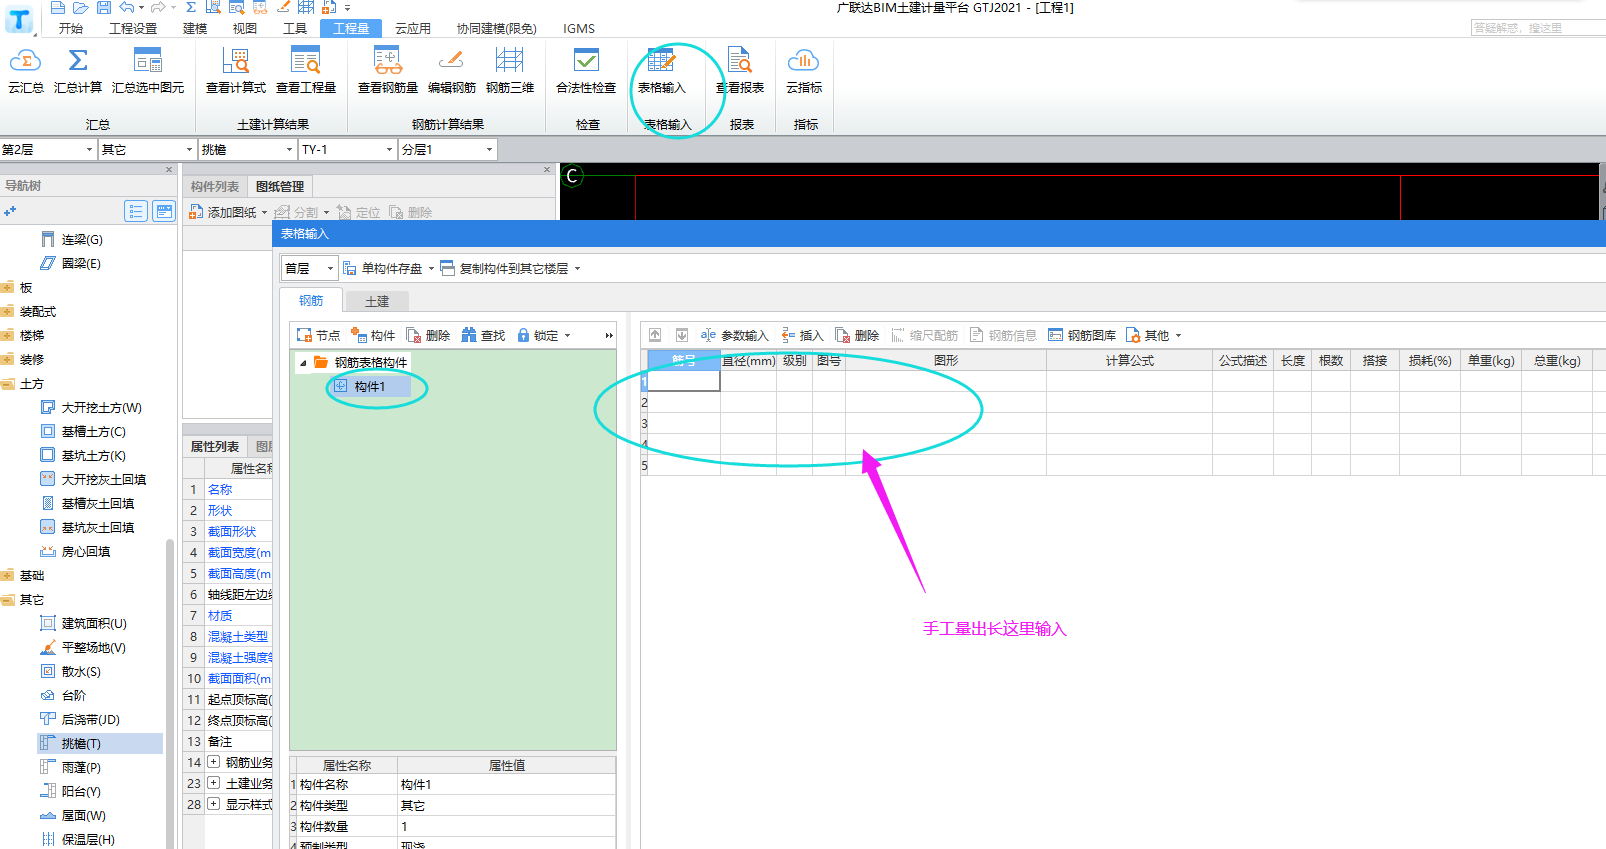Insert a row with 插入
Screen dimensions: 1606x849
click(x=802, y=335)
